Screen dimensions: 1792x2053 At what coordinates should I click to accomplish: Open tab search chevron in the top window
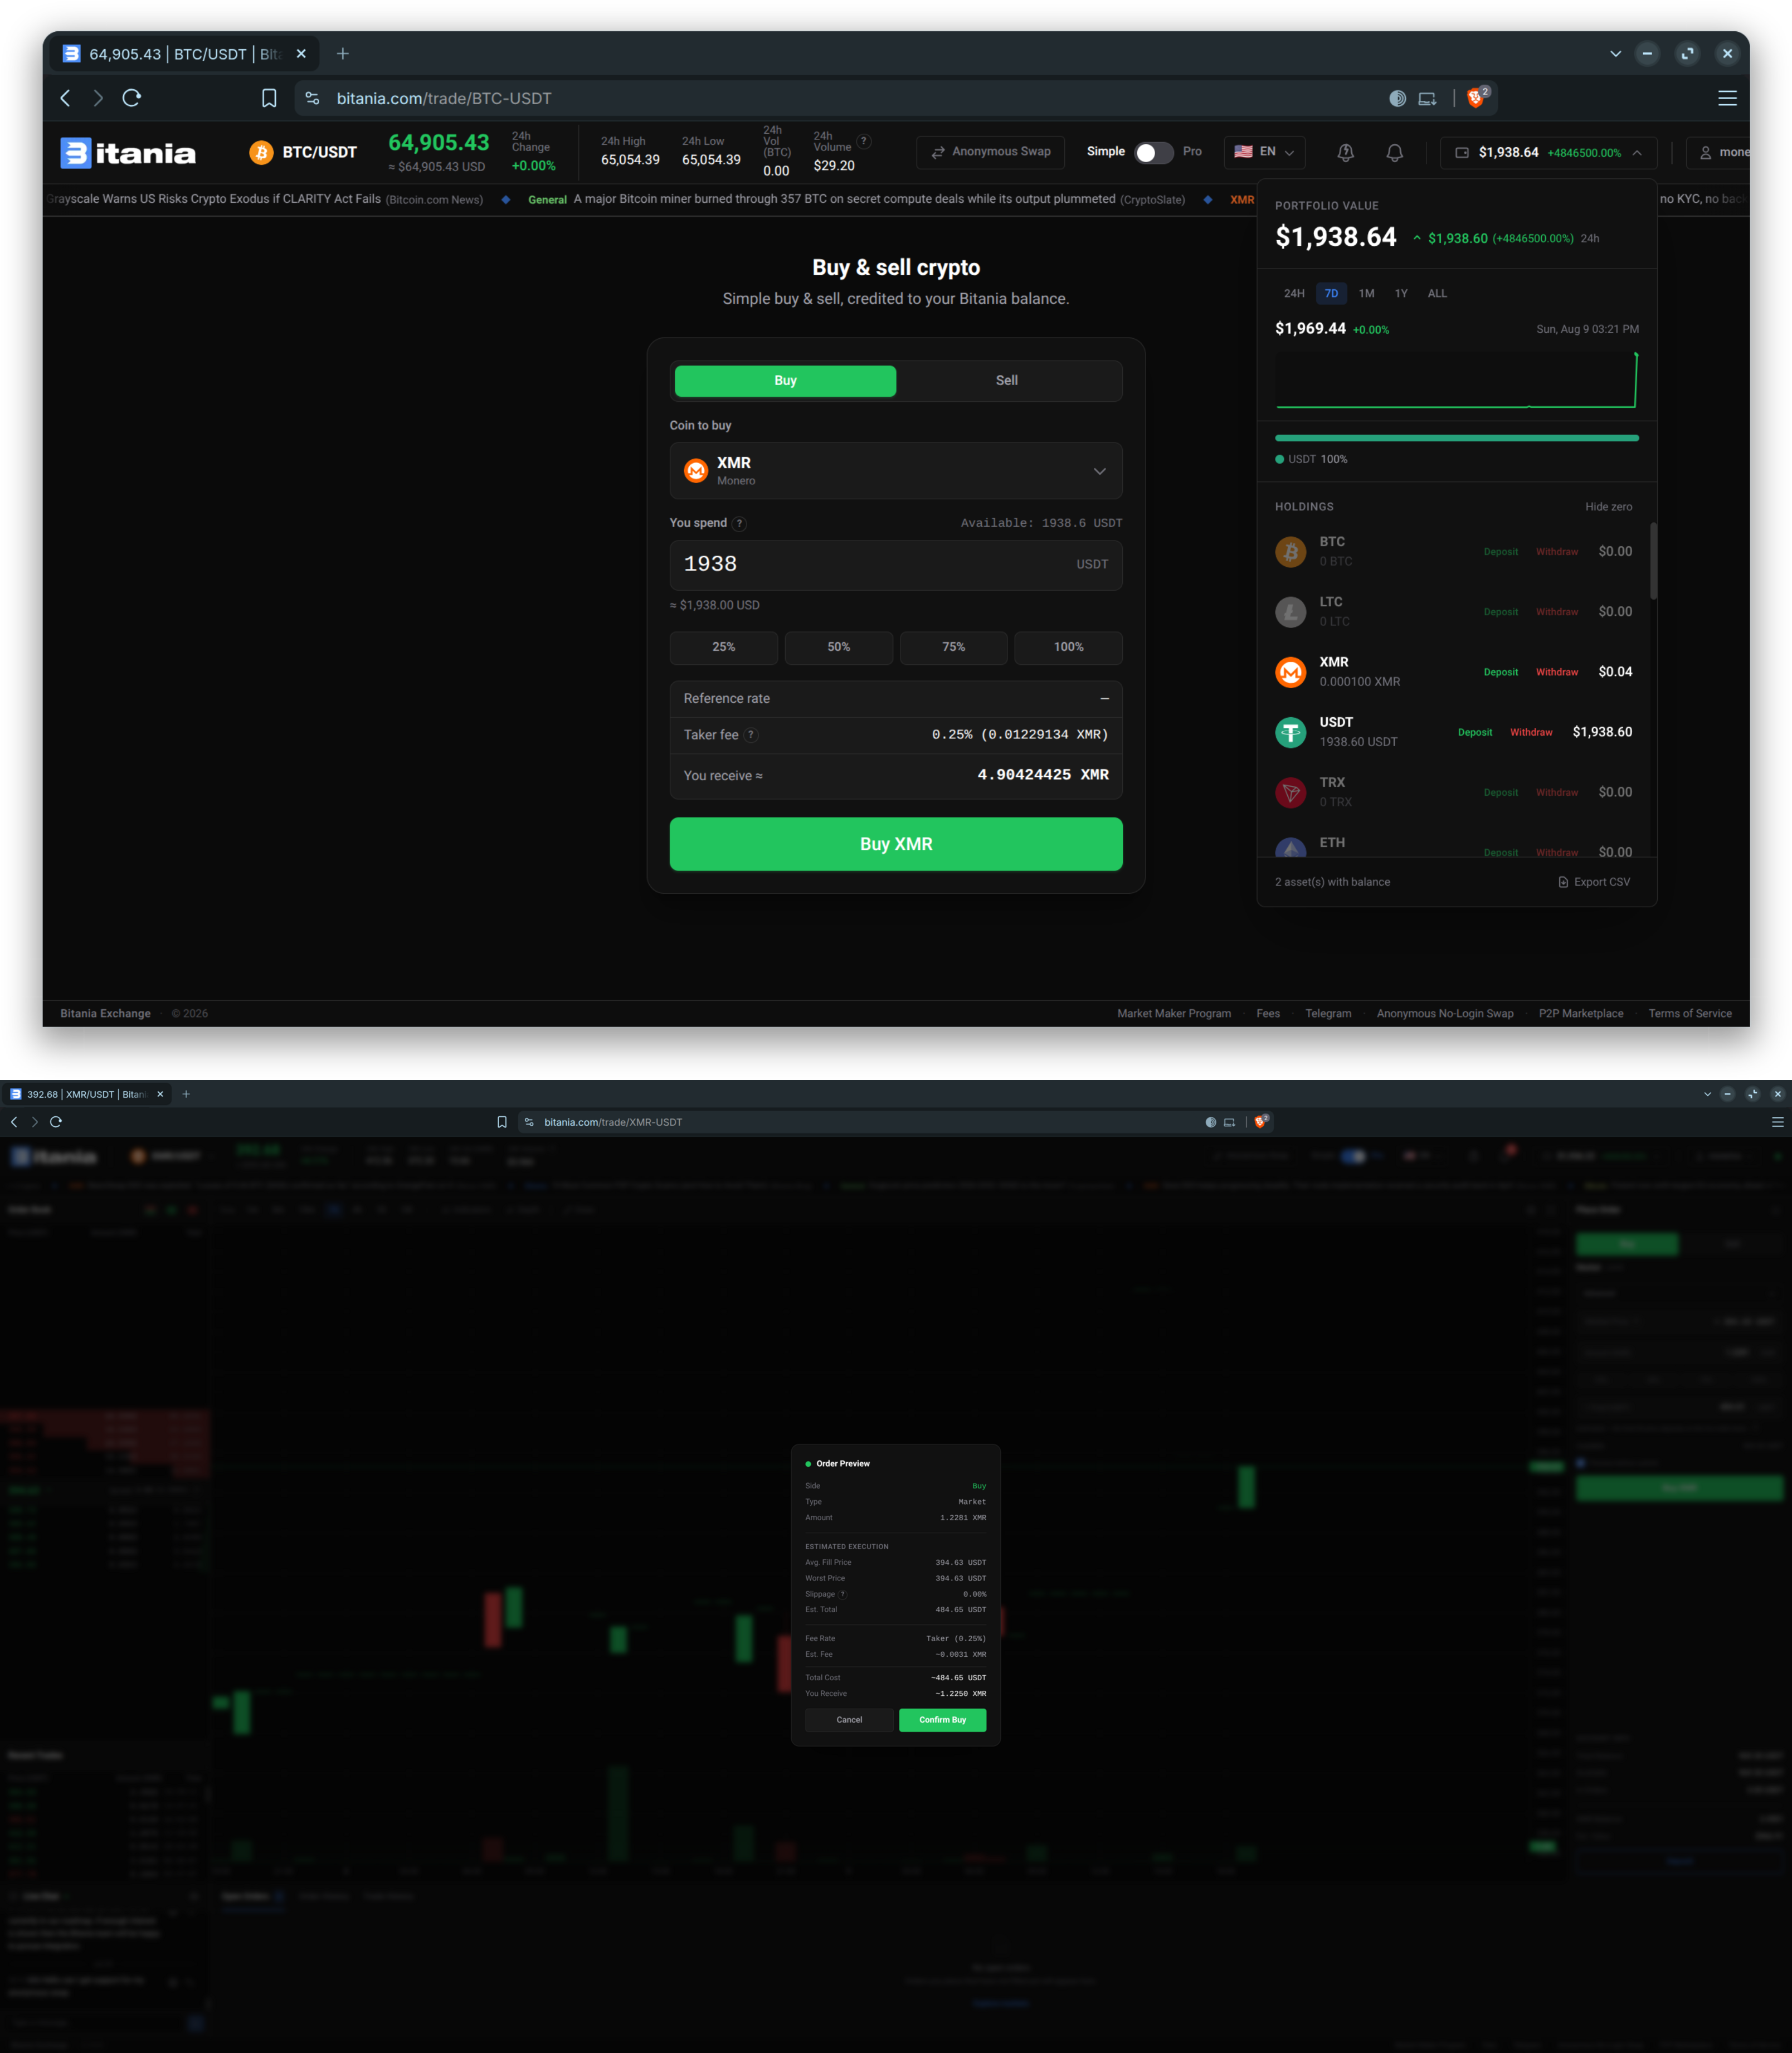pyautogui.click(x=1615, y=54)
